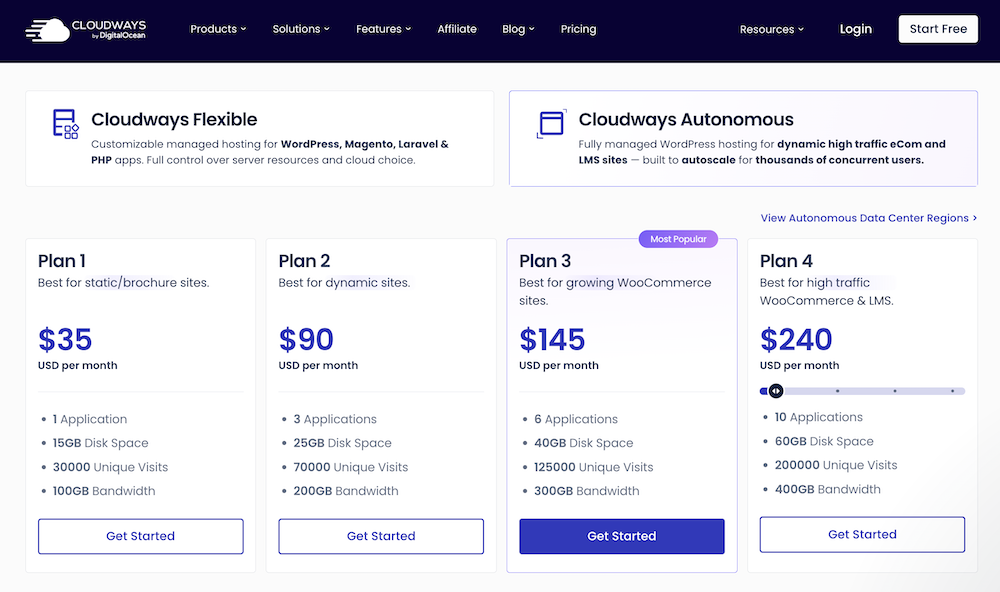Click the Plan 3 heading
The width and height of the screenshot is (1000, 592).
(x=545, y=261)
